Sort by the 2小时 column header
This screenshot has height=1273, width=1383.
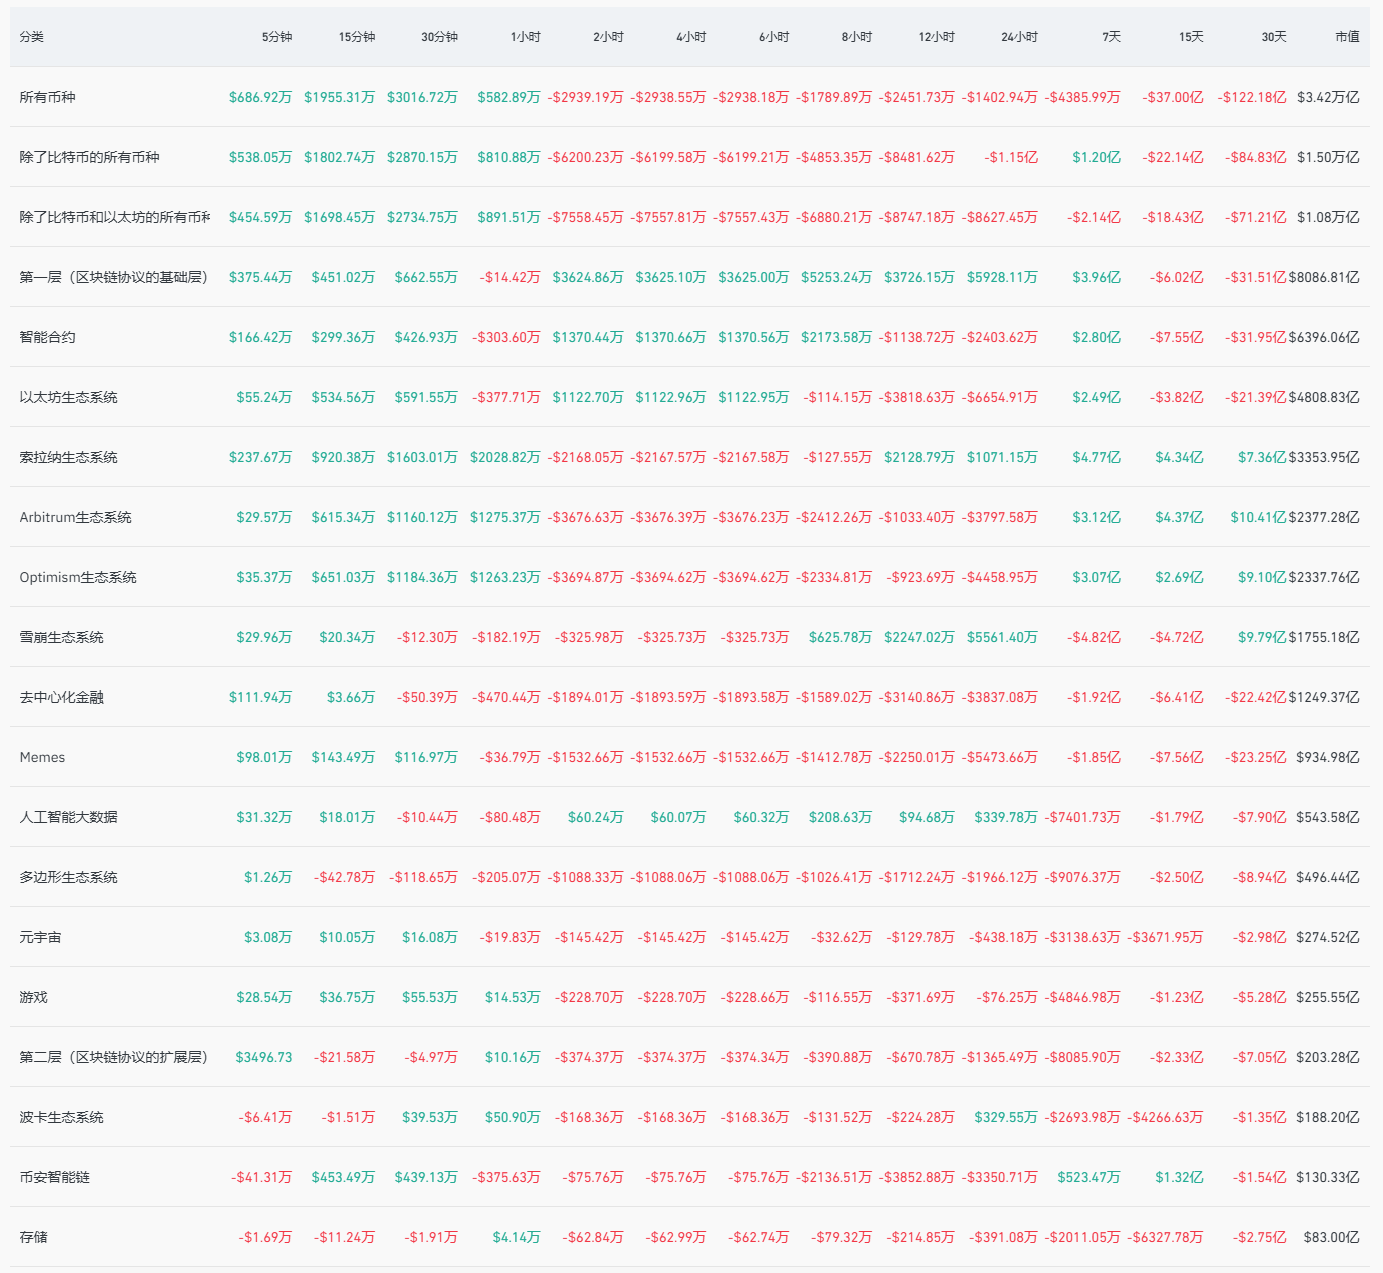[x=608, y=37]
